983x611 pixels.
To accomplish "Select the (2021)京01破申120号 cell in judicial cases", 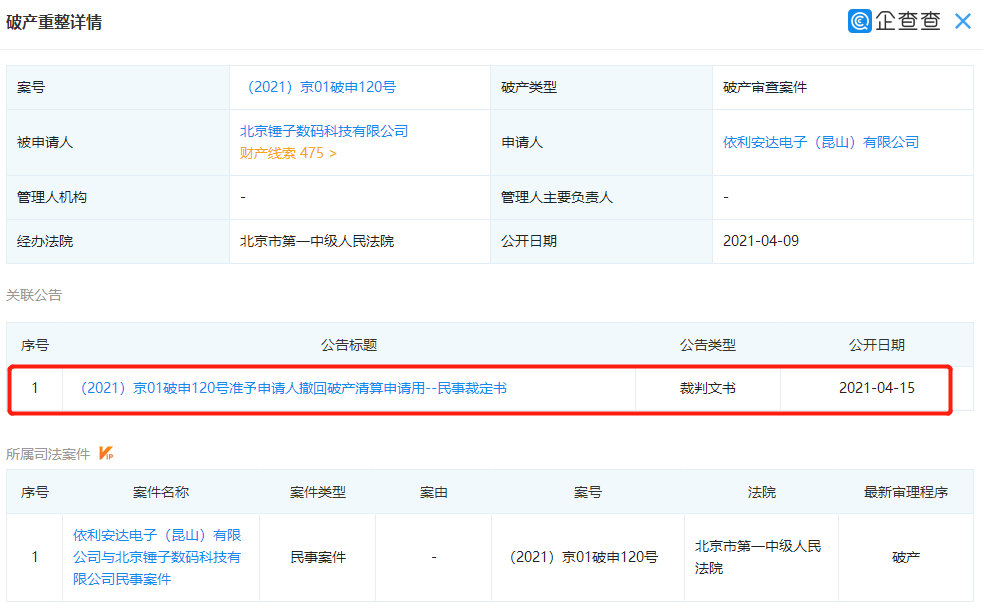I will coord(587,557).
